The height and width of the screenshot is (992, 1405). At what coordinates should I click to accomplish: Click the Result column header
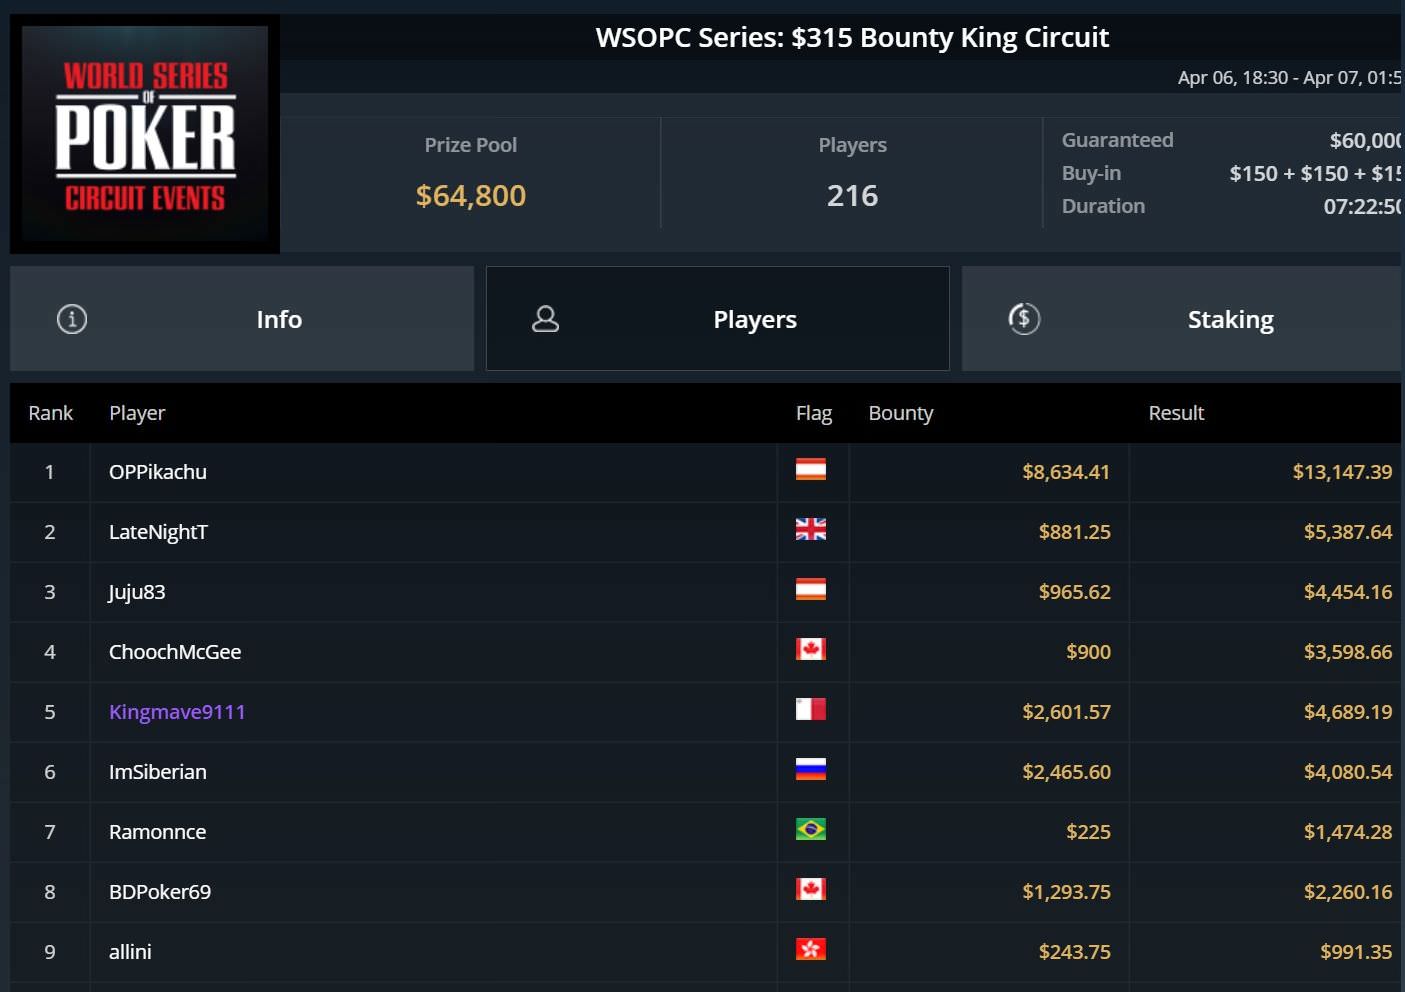(1176, 413)
